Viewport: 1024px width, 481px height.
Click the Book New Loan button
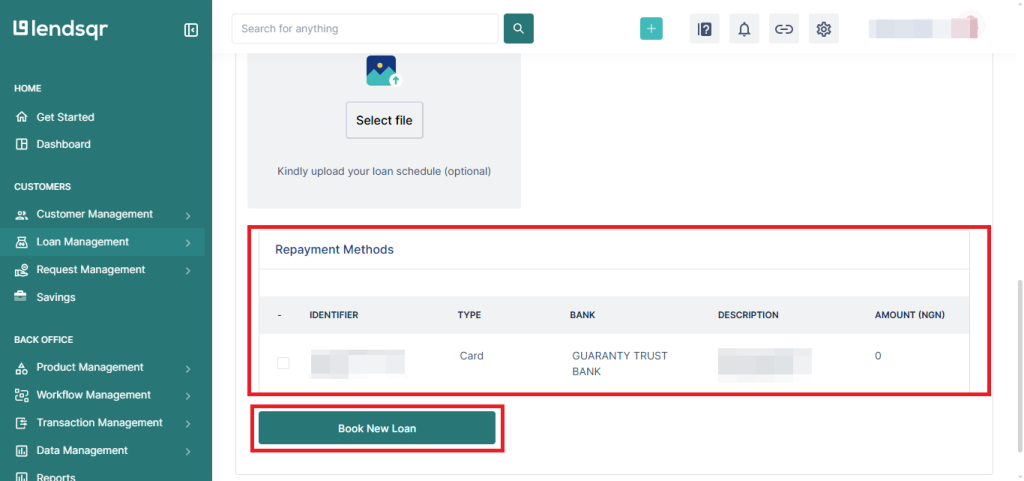click(x=377, y=429)
